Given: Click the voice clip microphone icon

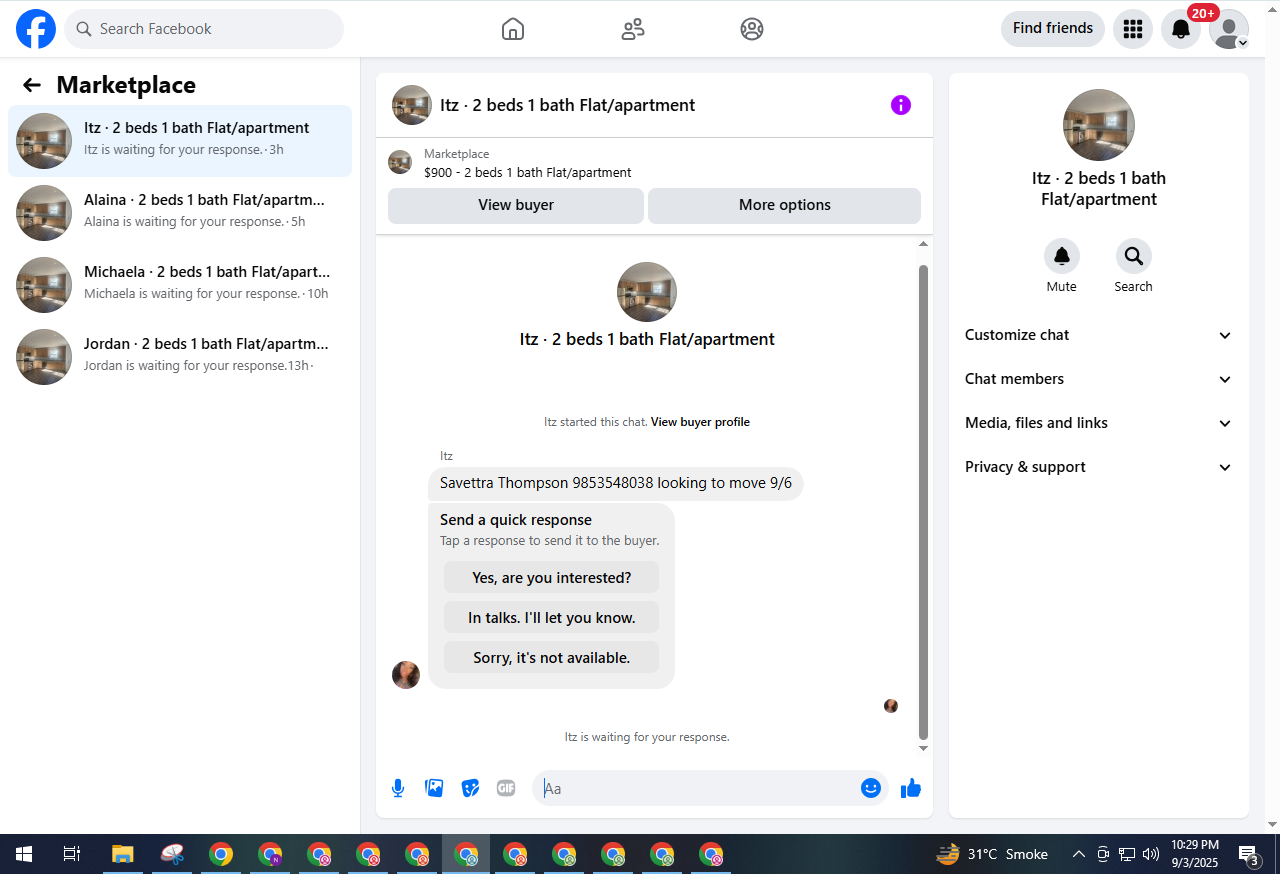Looking at the screenshot, I should coord(398,788).
